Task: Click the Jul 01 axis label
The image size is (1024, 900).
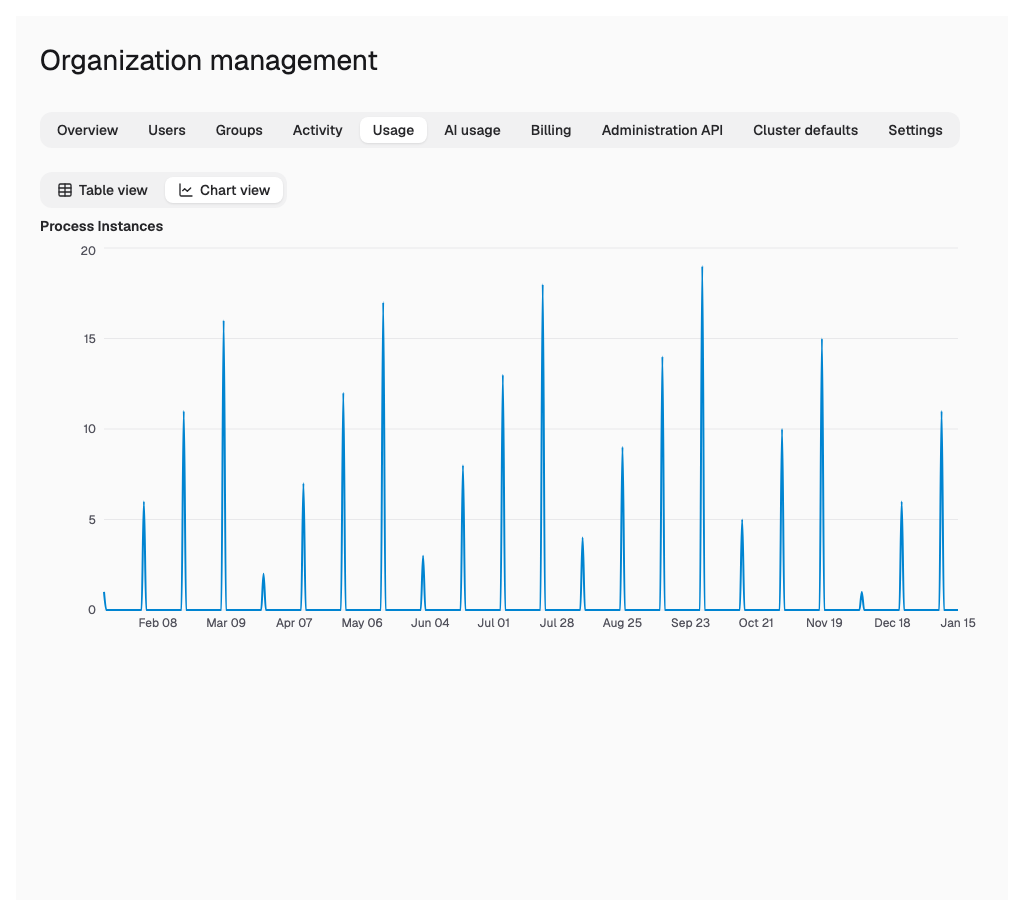Action: coord(493,623)
